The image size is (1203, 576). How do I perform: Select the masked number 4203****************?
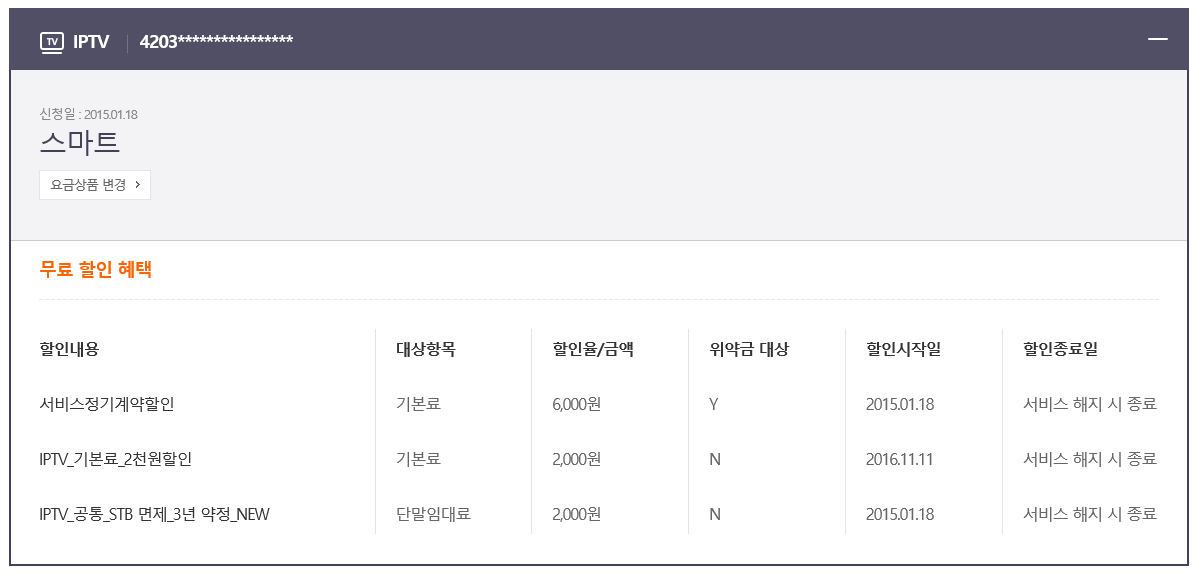(216, 42)
